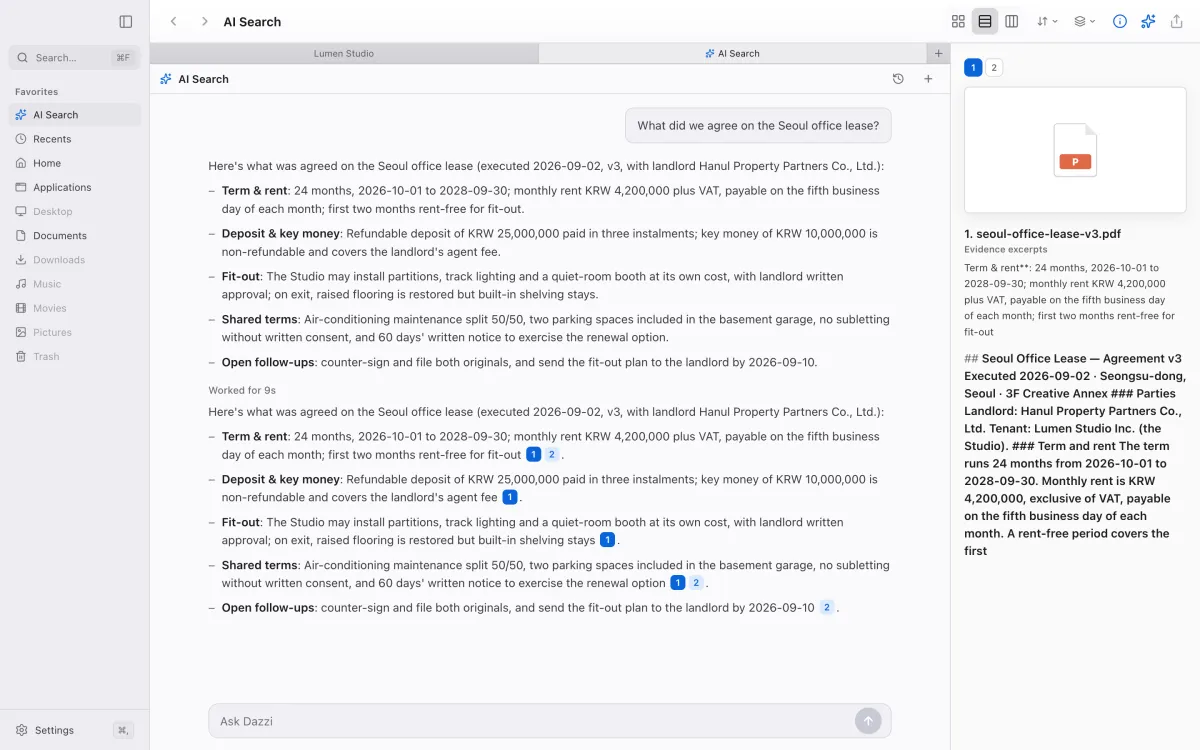Open the sort order dropdown
Image resolution: width=1200 pixels, height=750 pixels.
(1047, 21)
